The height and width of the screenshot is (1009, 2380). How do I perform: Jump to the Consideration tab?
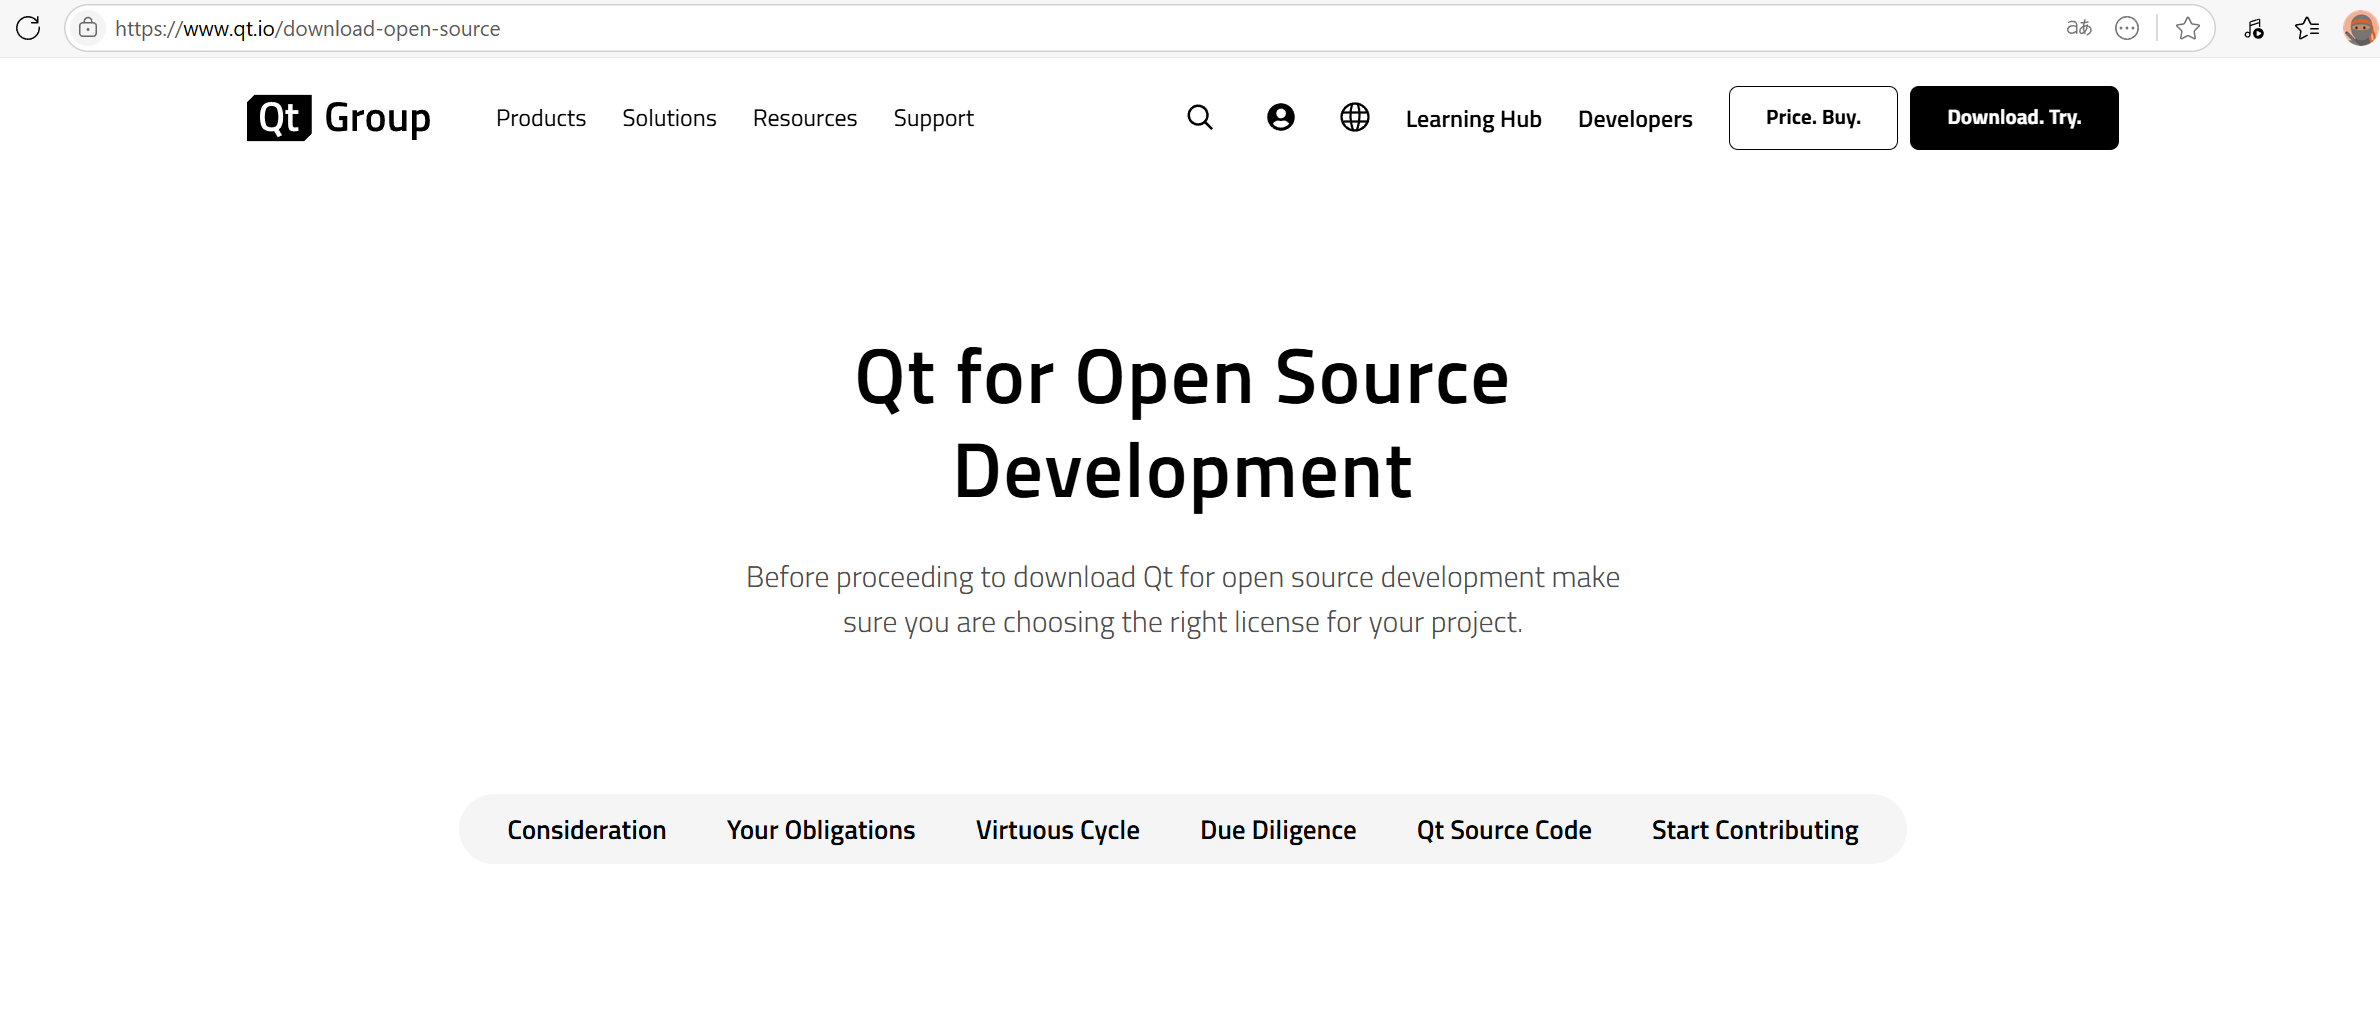click(587, 830)
